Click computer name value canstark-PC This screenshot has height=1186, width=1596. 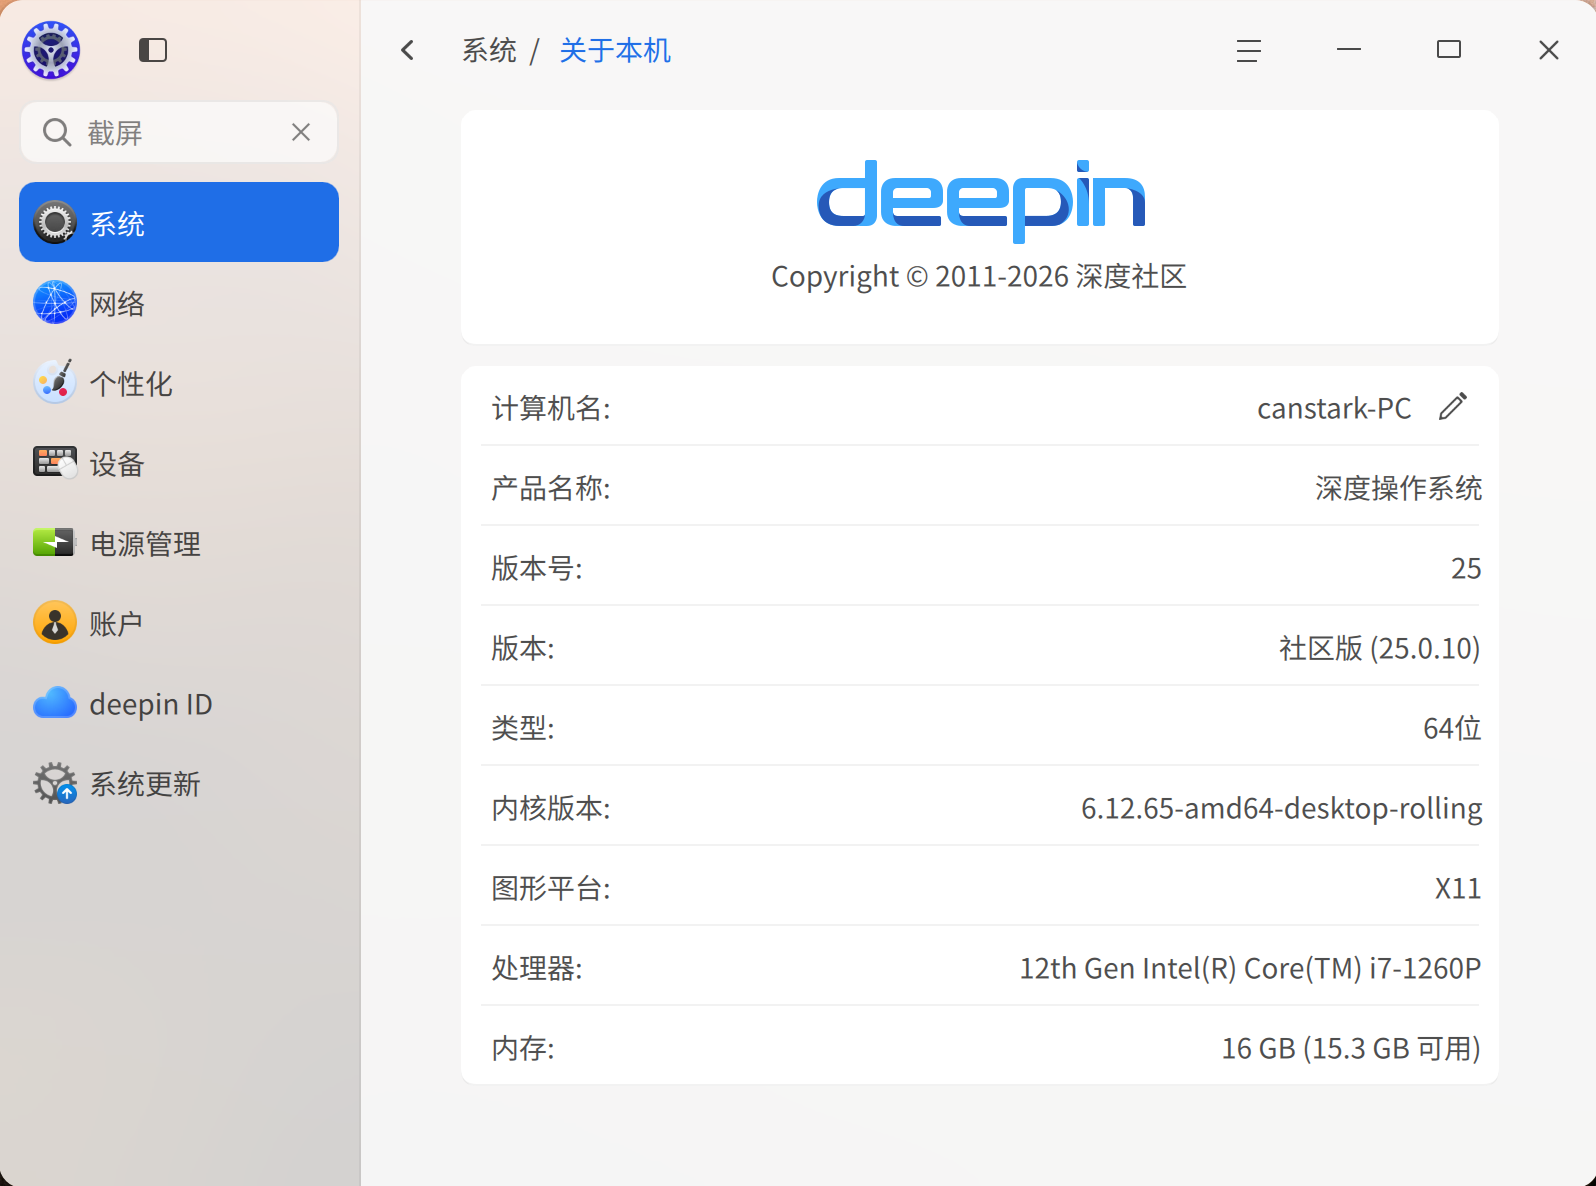click(1334, 408)
